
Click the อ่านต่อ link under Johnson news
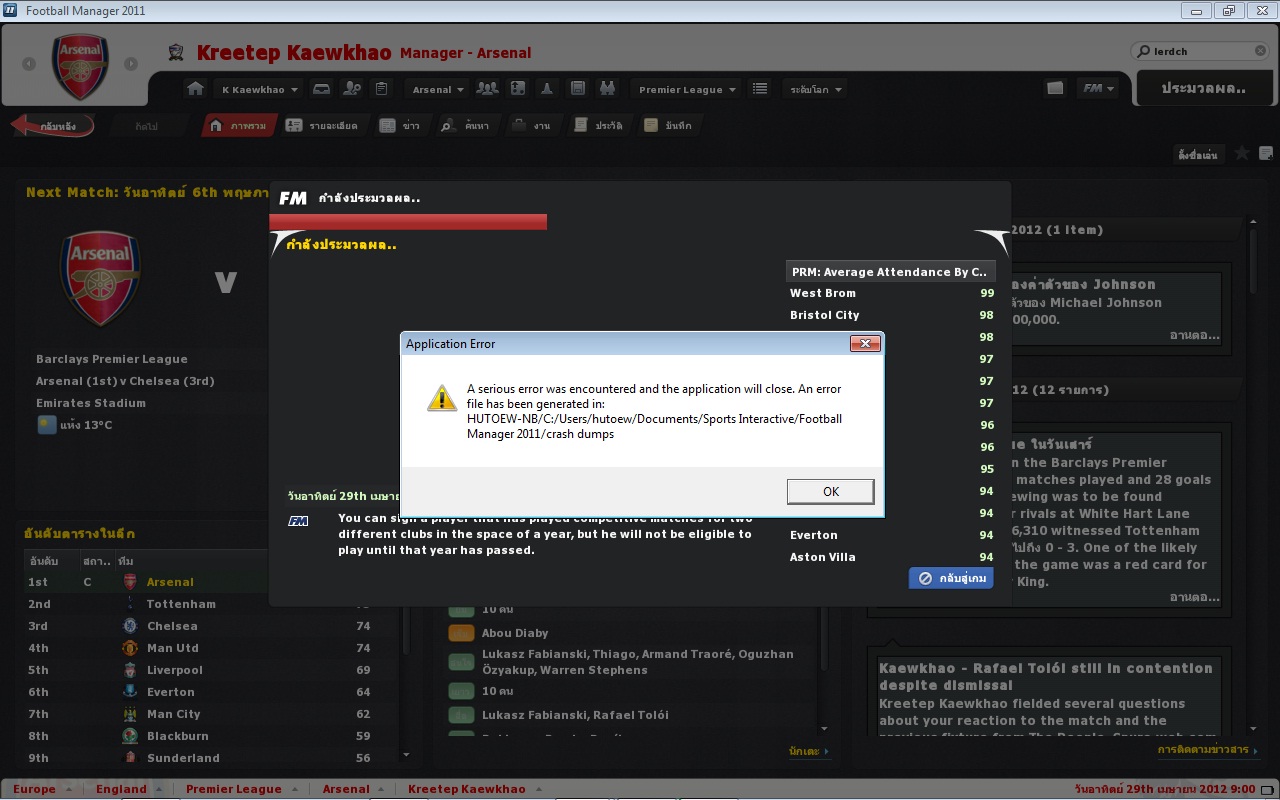(x=1195, y=335)
